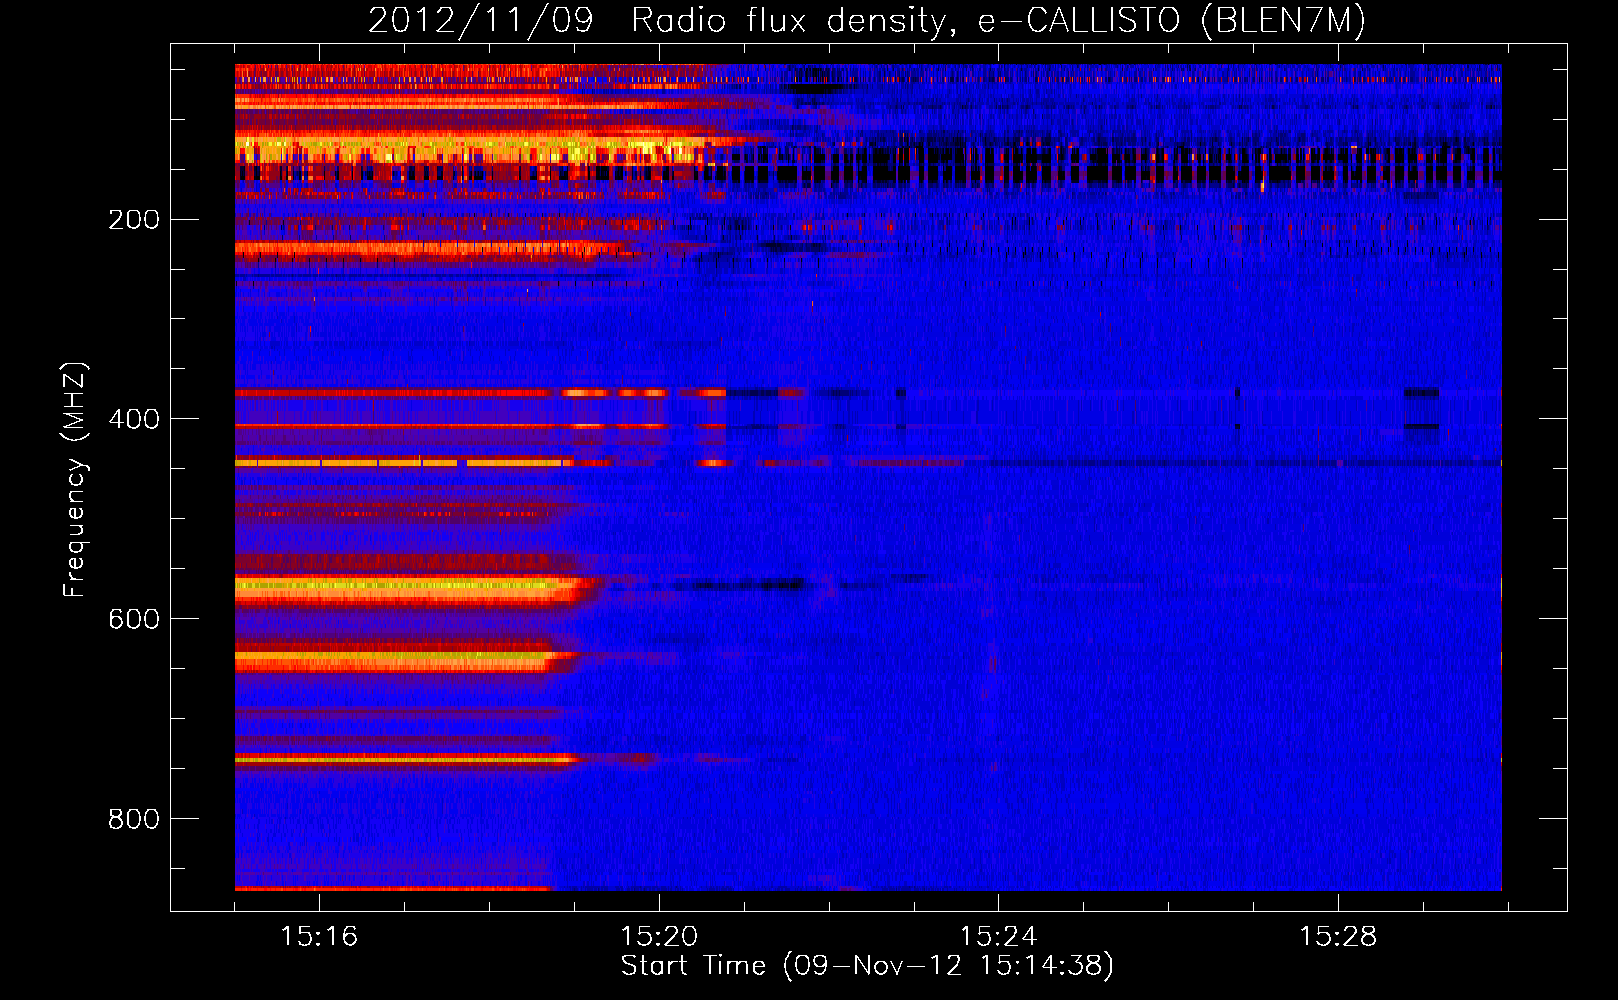Click the 200 frequency tick label
The height and width of the screenshot is (1000, 1618).
[x=134, y=220]
